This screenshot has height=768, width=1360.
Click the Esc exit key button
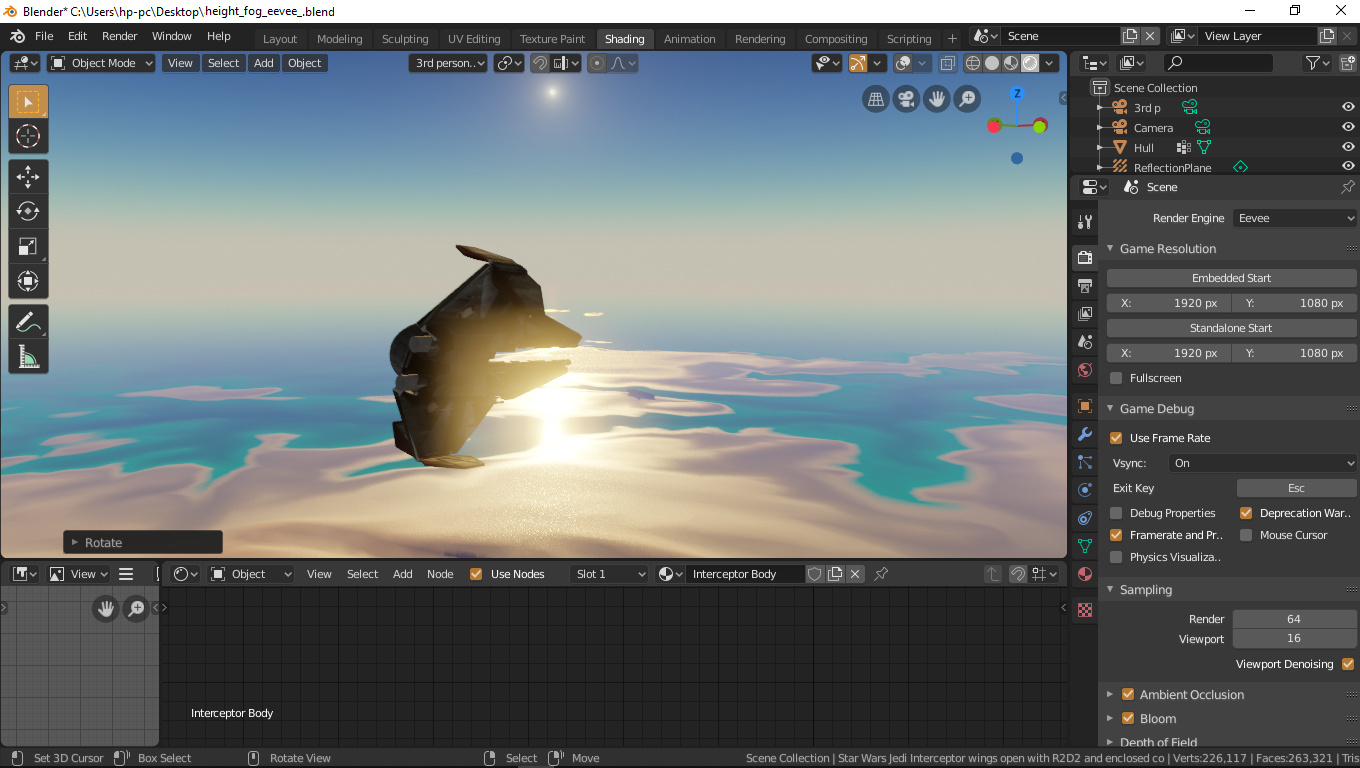click(x=1296, y=488)
